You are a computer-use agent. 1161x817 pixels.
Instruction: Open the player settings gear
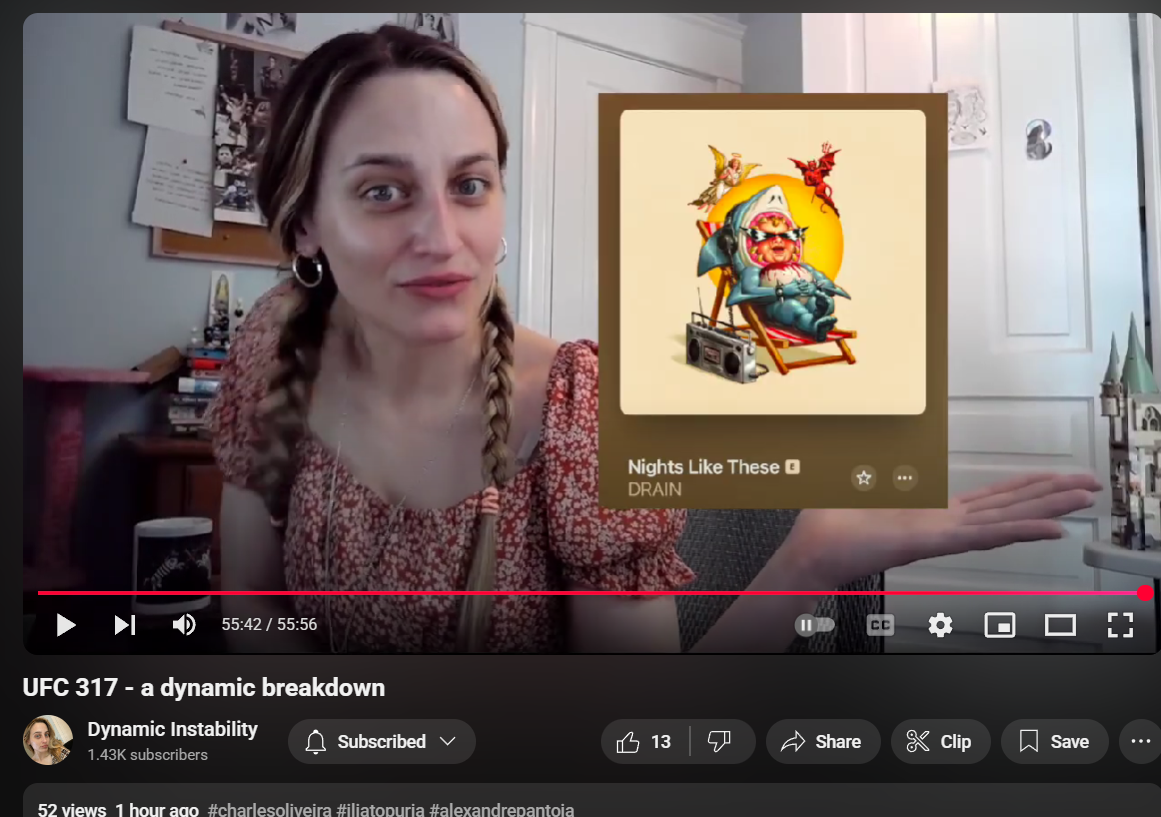(x=940, y=625)
